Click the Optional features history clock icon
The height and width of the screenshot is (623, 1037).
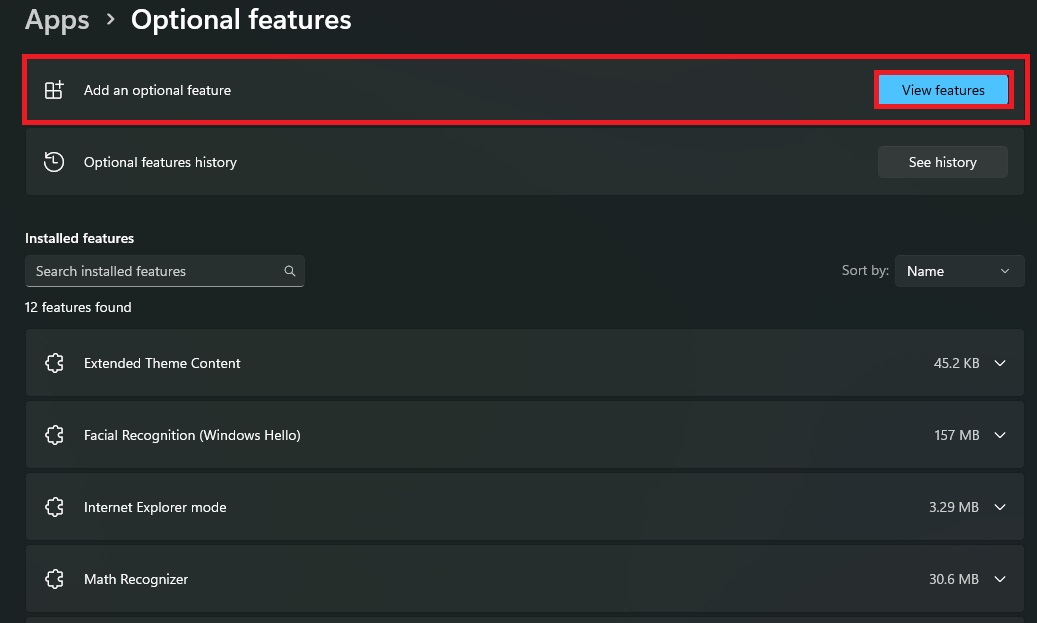tap(54, 162)
